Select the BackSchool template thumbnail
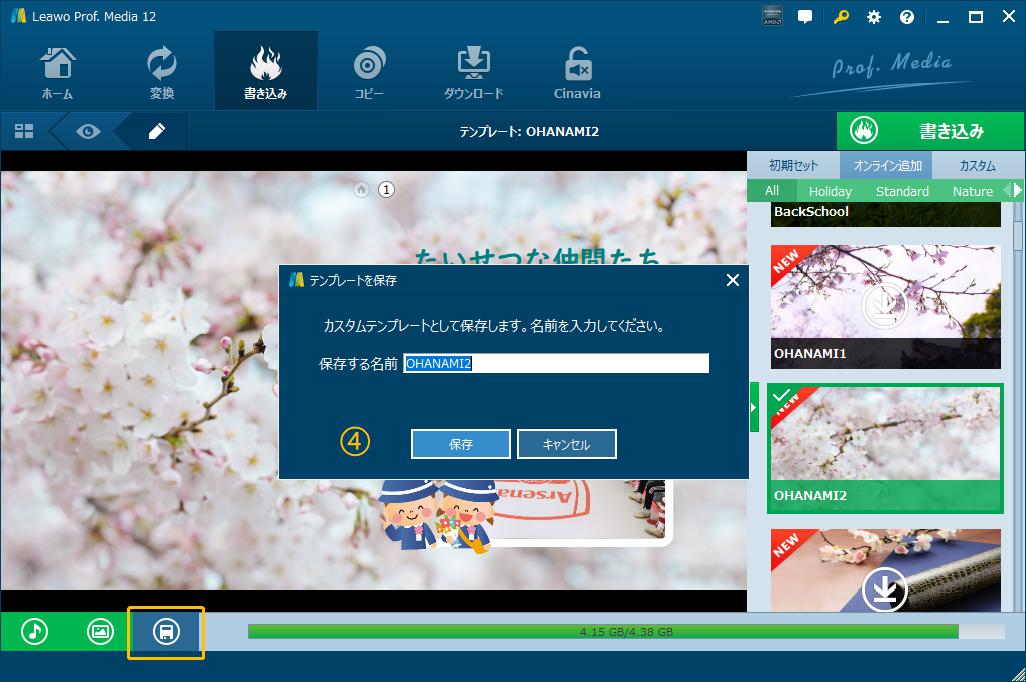 885,214
